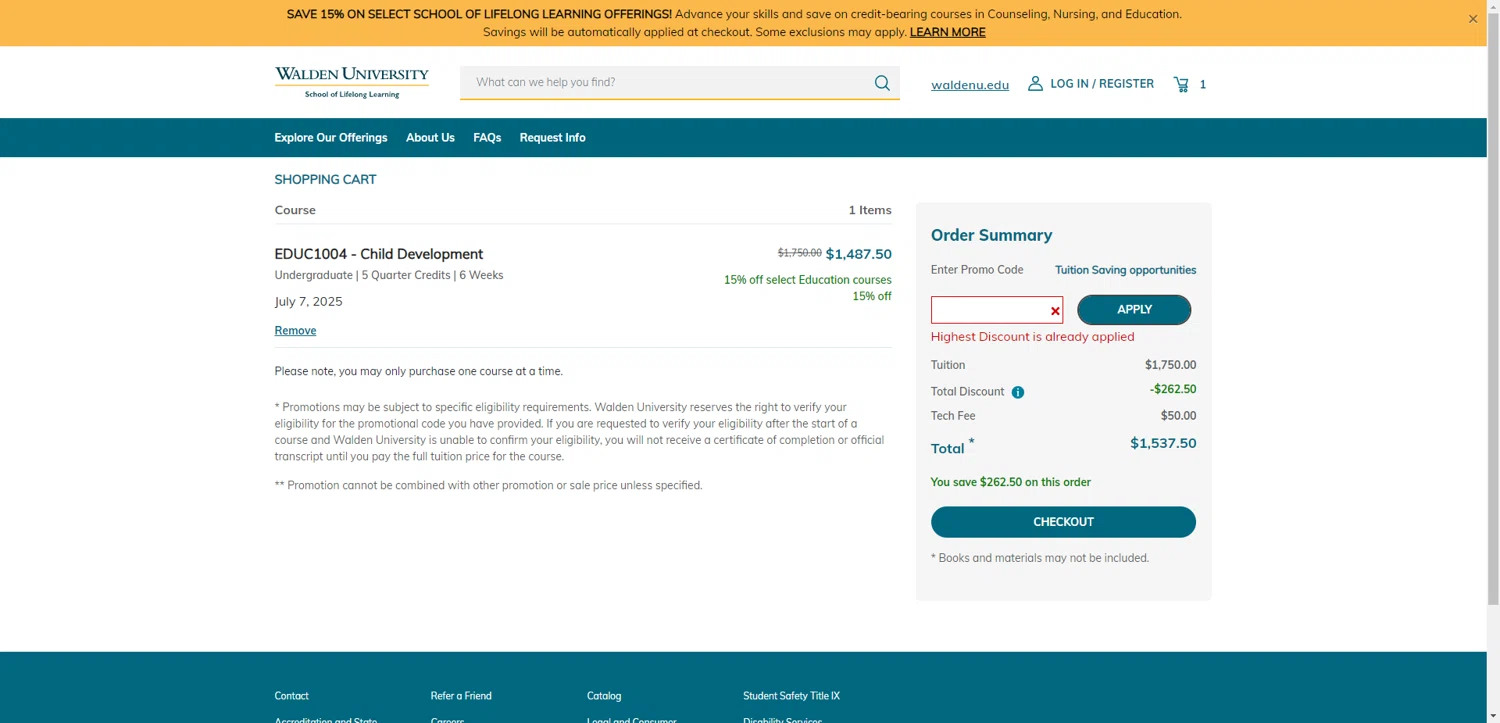Click the -$262.50 discount value
This screenshot has width=1500, height=723.
tap(1173, 390)
